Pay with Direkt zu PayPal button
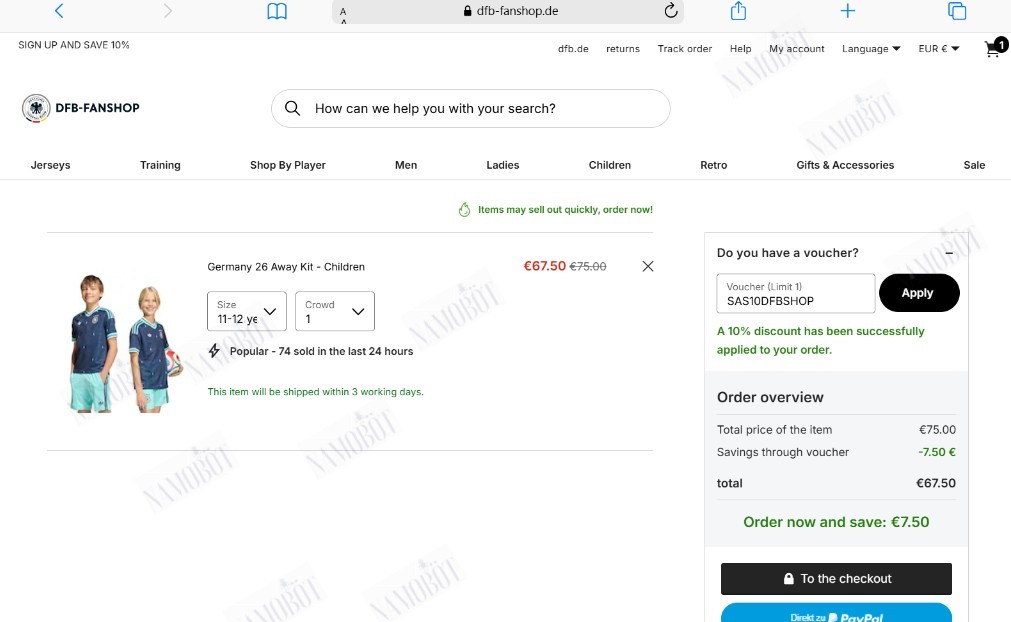This screenshot has height=622, width=1011. pyautogui.click(x=836, y=613)
